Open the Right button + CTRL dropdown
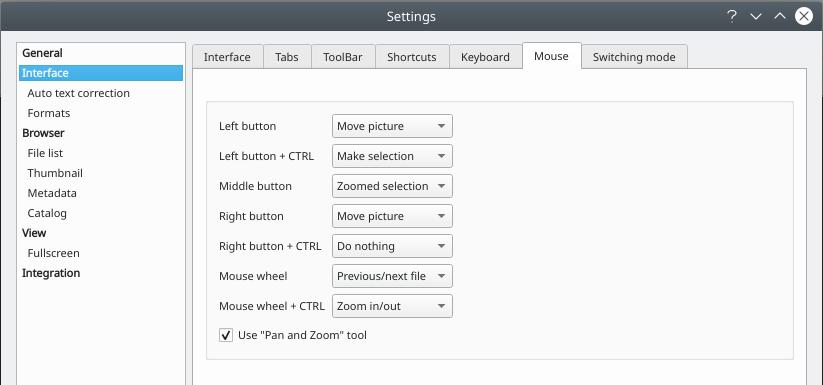The image size is (823, 385). [392, 246]
